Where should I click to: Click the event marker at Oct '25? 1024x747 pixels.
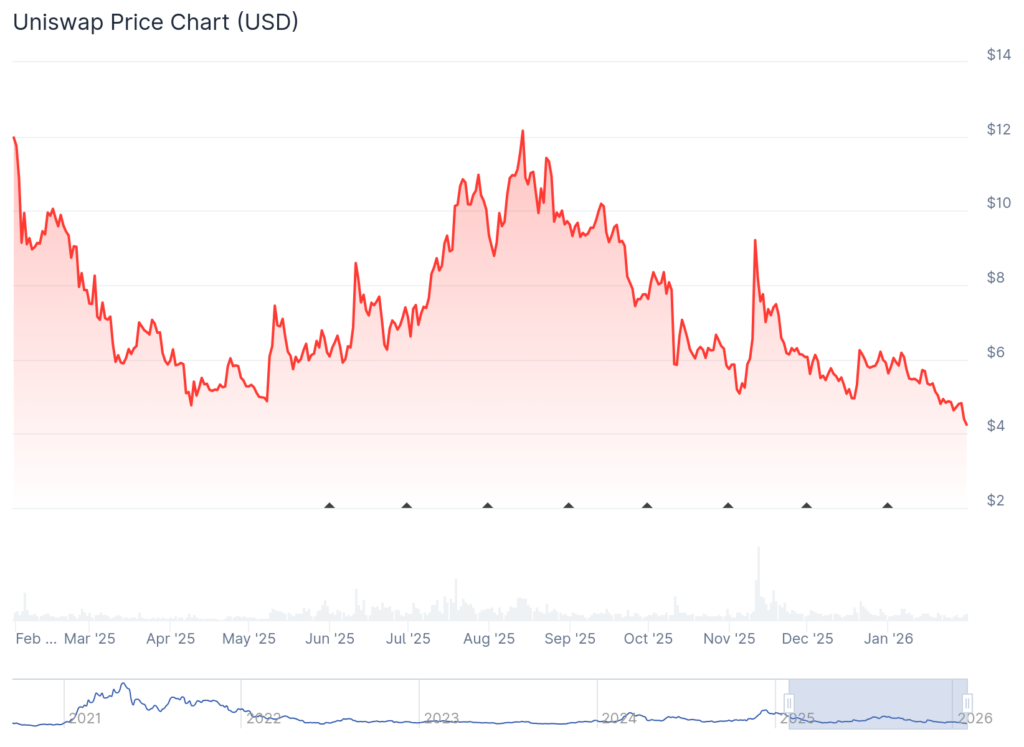(x=647, y=505)
